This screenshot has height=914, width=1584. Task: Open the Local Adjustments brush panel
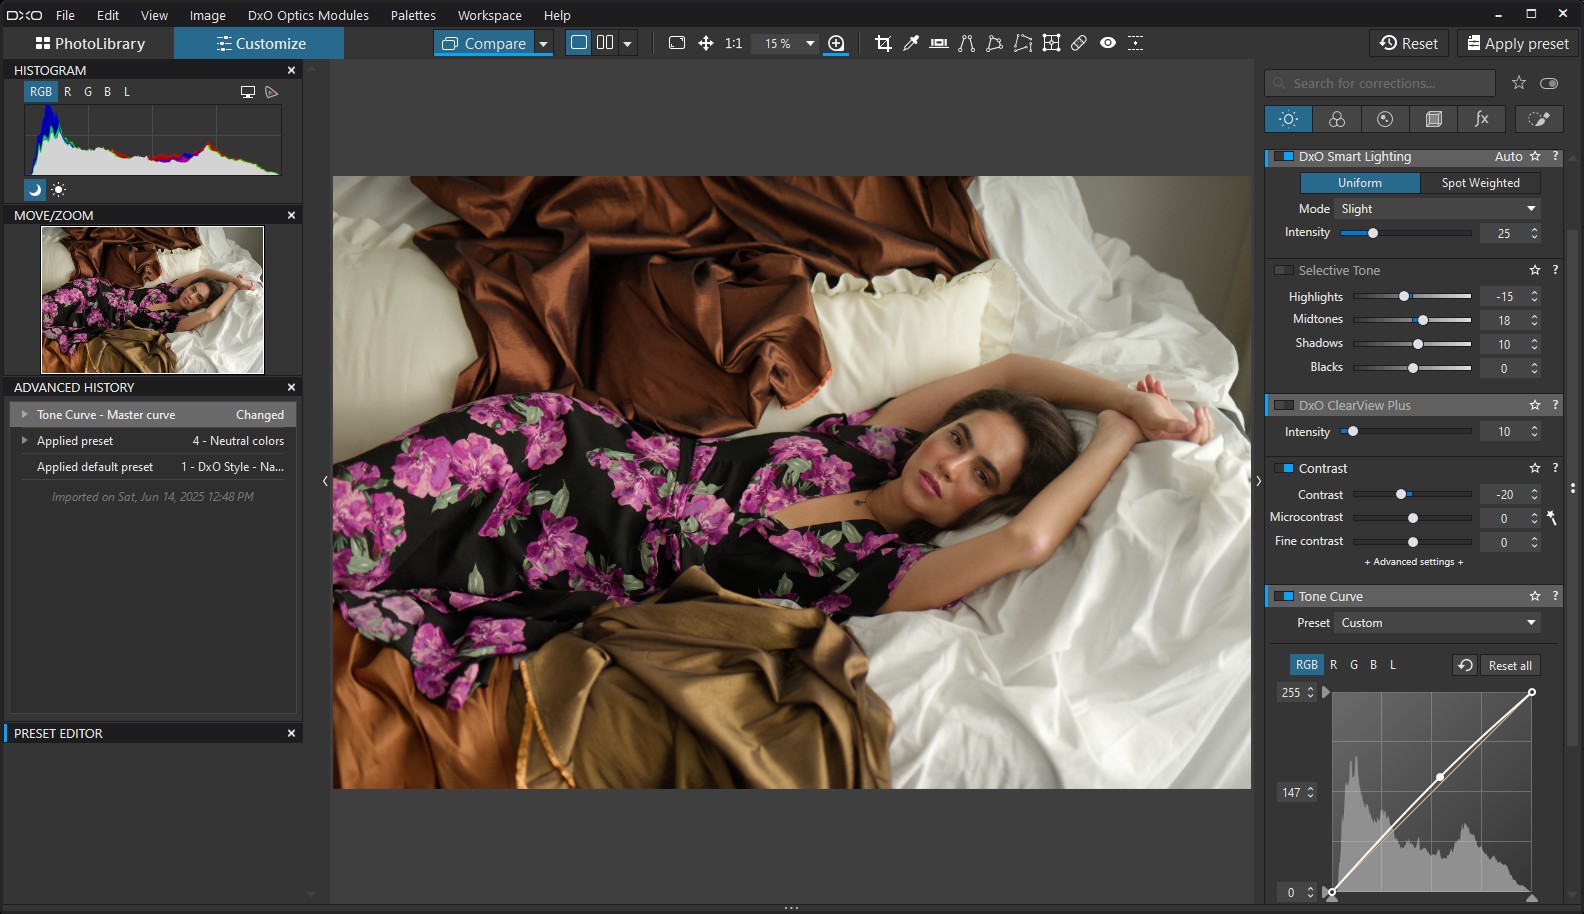(x=1539, y=119)
